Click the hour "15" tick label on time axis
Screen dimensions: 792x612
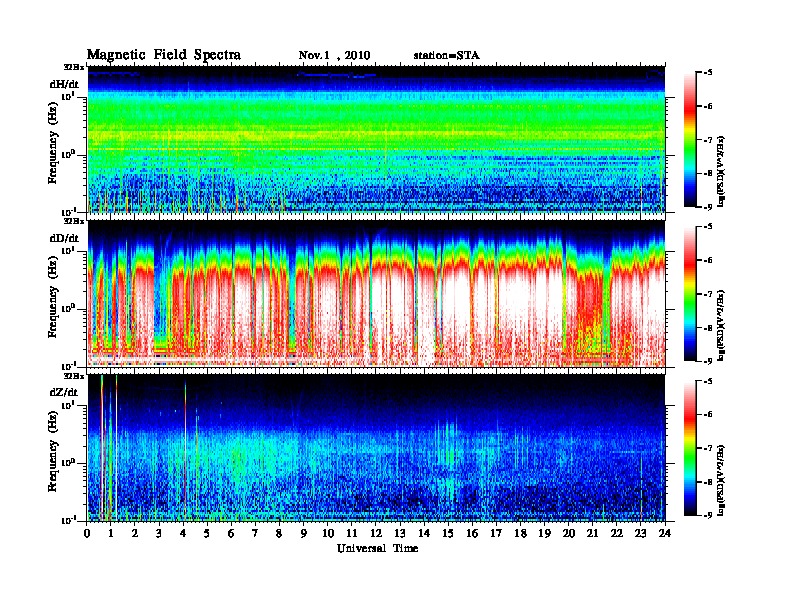448,533
